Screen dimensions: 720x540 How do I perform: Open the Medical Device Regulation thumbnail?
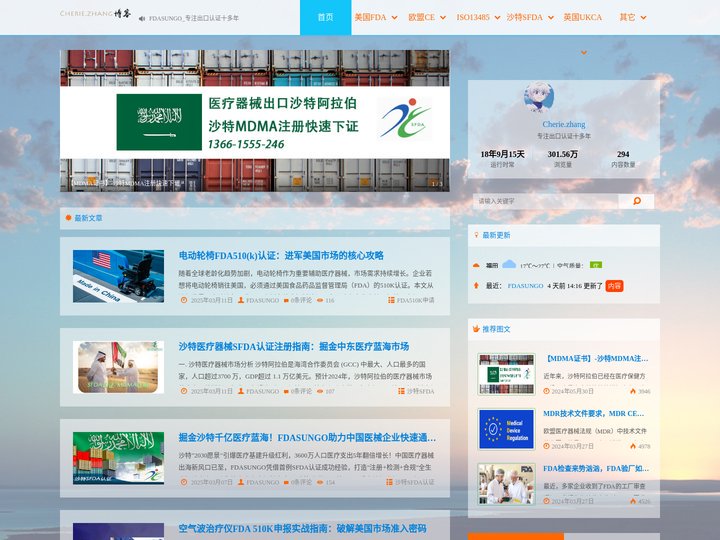506,429
